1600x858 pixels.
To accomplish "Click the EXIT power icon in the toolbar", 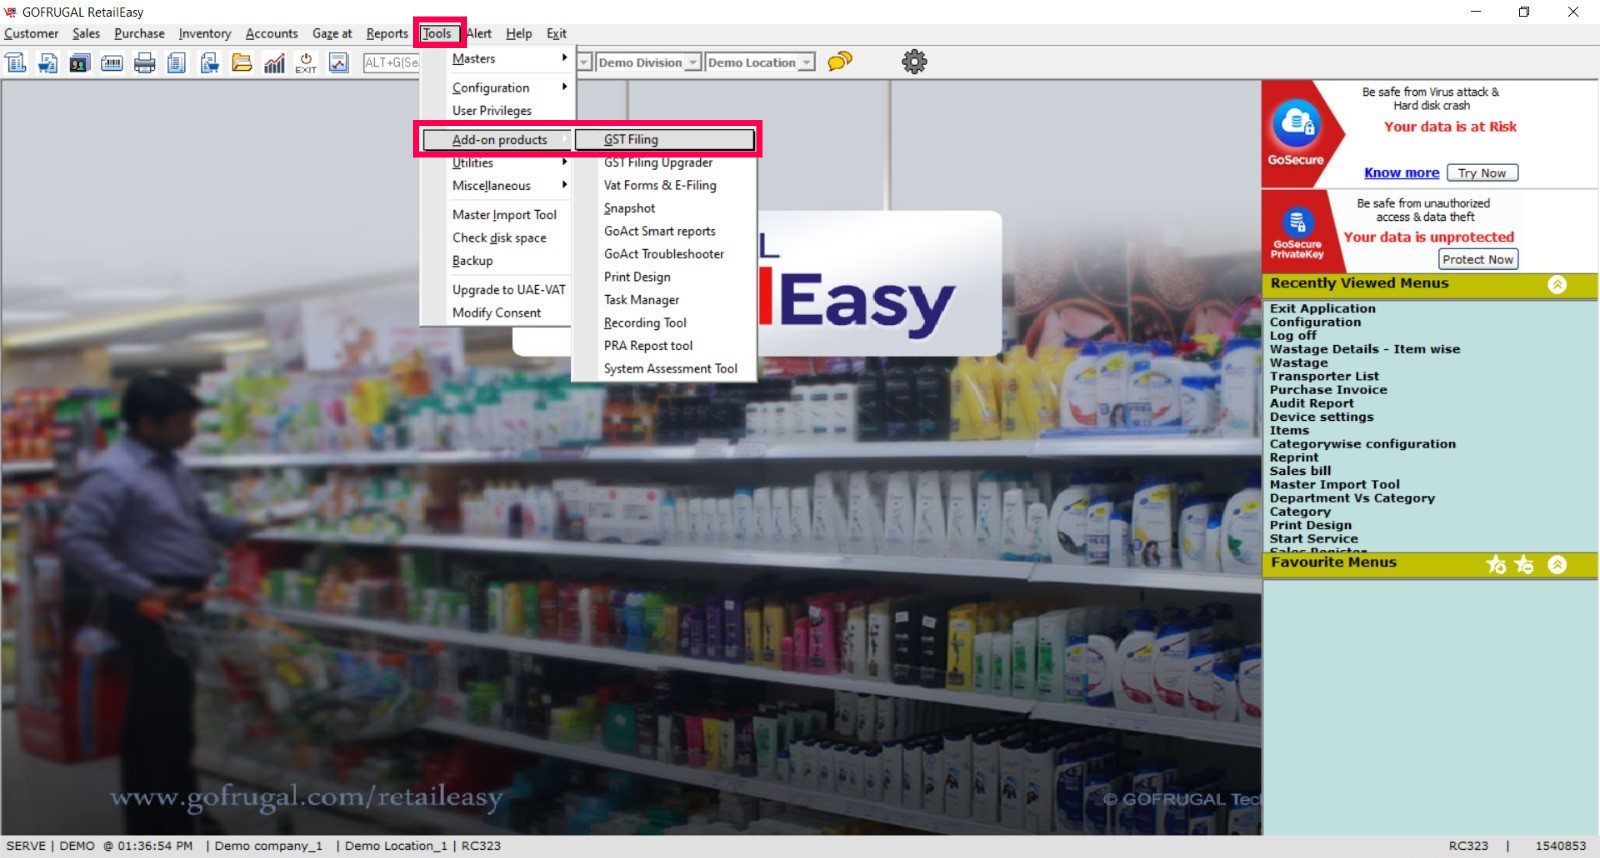I will coord(306,63).
